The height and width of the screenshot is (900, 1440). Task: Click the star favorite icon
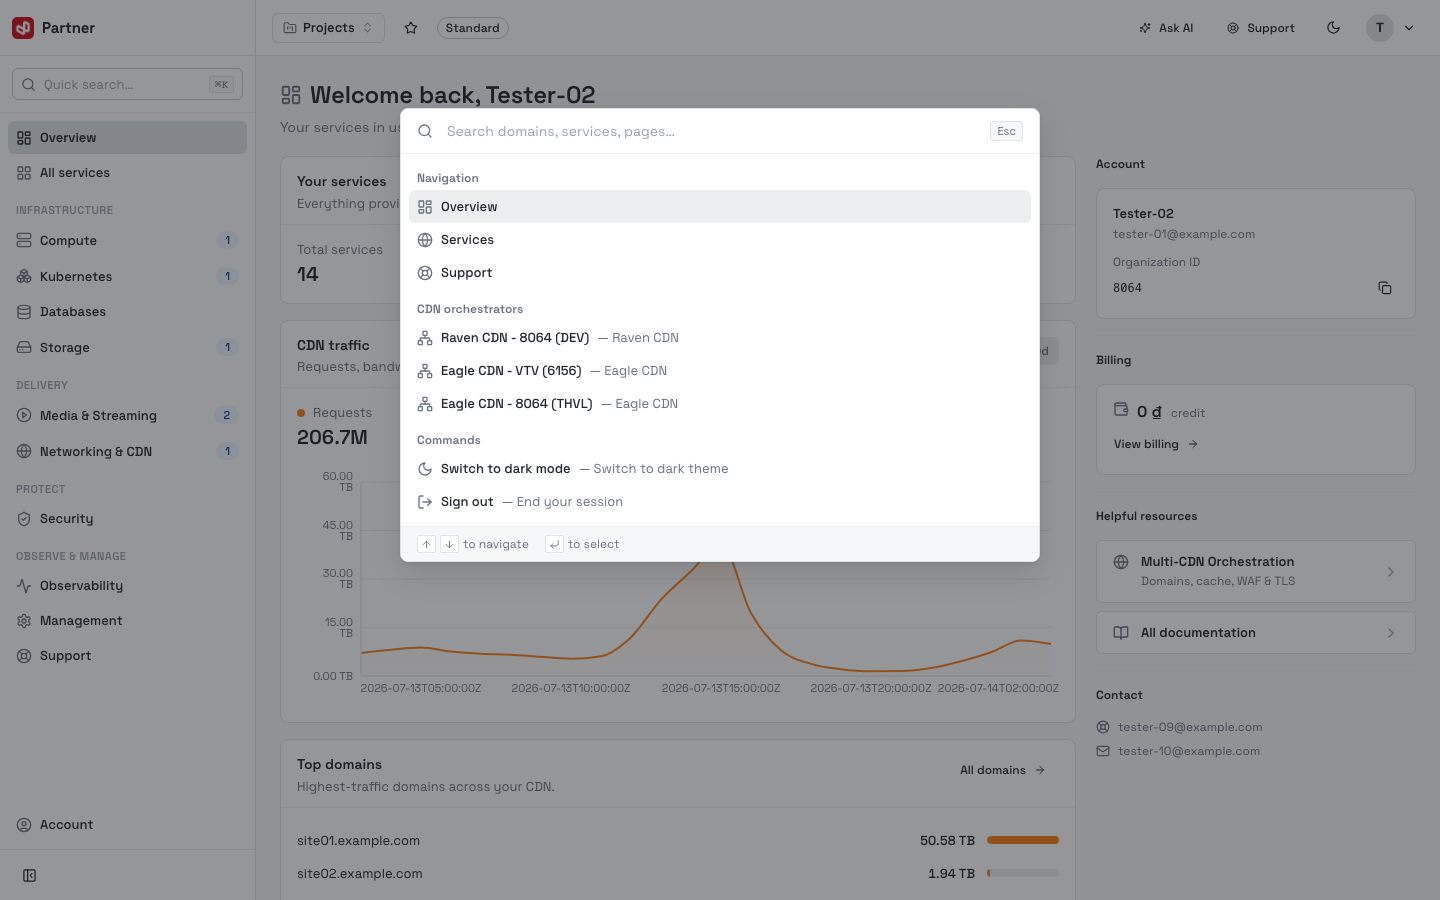[x=411, y=28]
